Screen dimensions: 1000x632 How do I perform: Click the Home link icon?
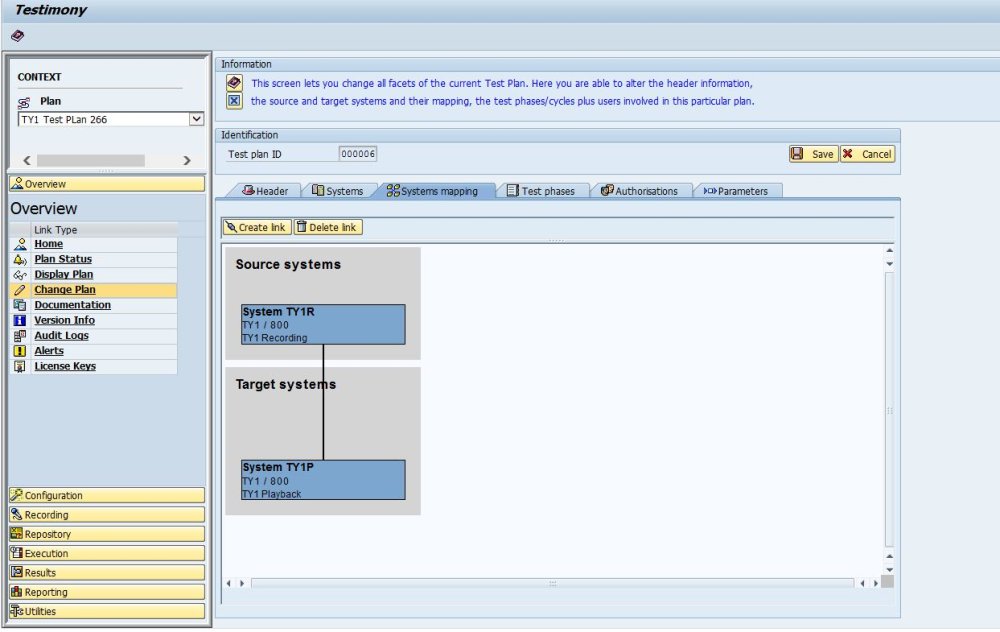(20, 244)
